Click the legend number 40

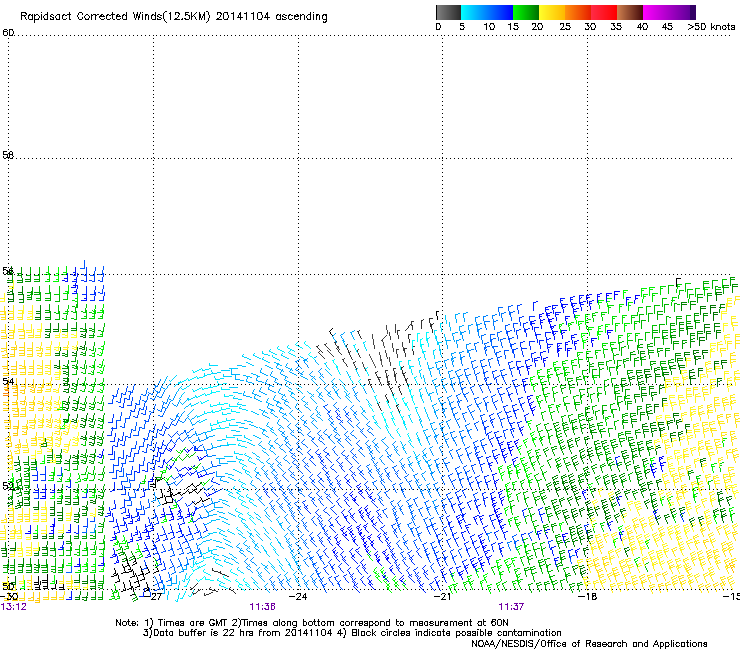pos(642,27)
